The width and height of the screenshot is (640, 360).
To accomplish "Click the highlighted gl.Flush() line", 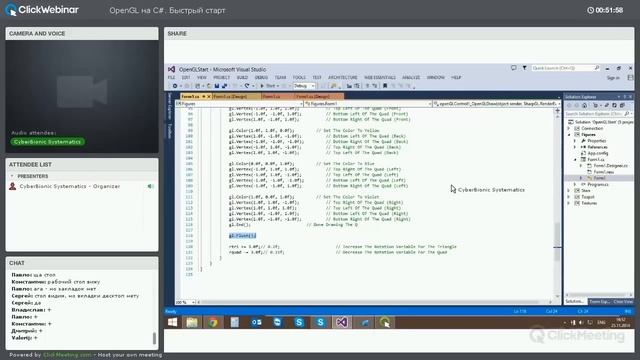I will (x=242, y=236).
